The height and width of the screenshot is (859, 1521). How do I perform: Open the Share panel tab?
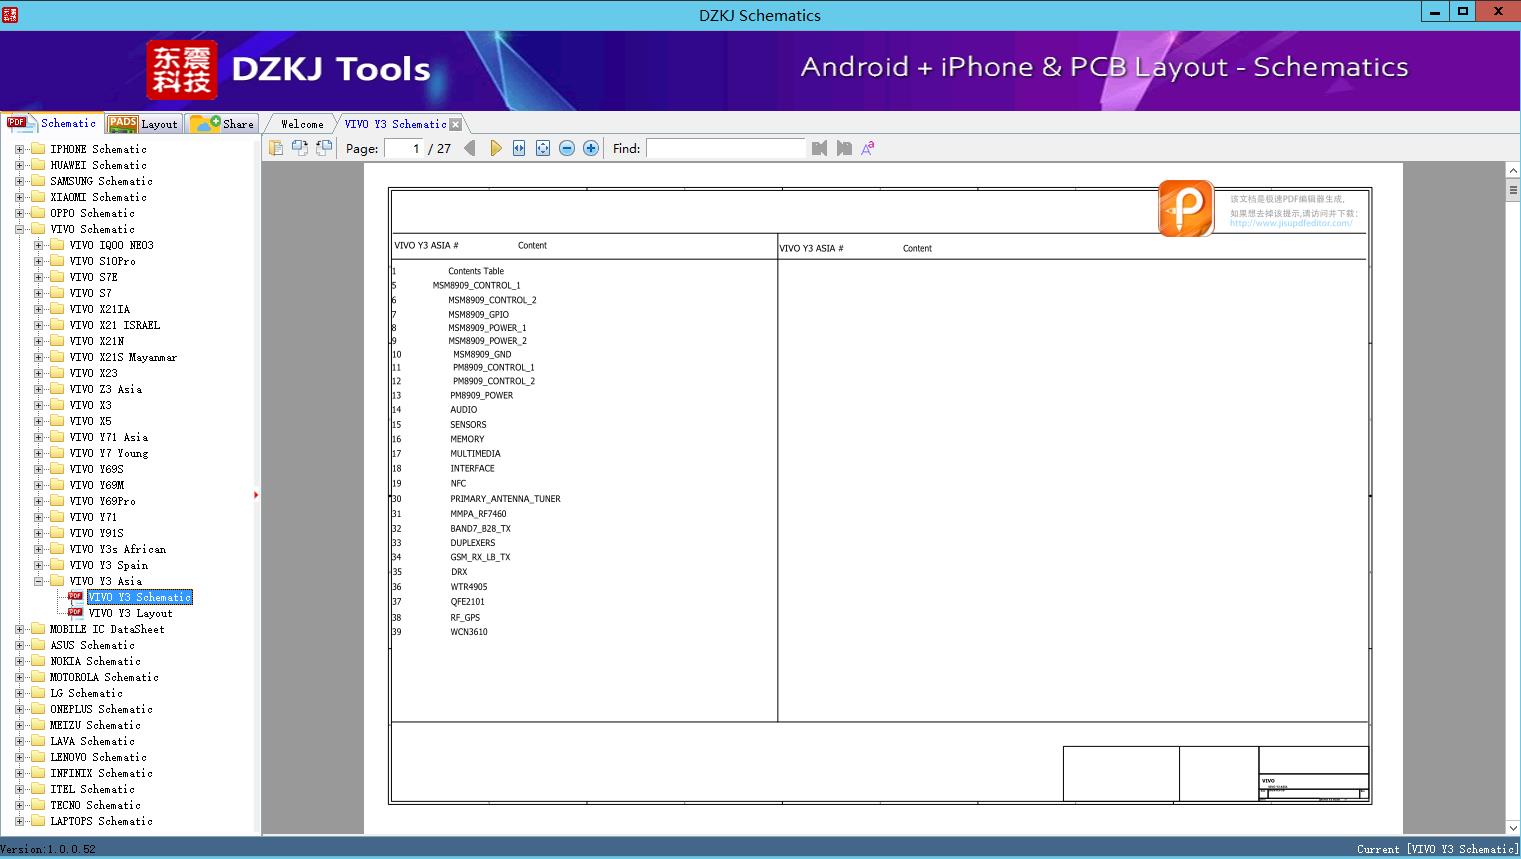222,124
